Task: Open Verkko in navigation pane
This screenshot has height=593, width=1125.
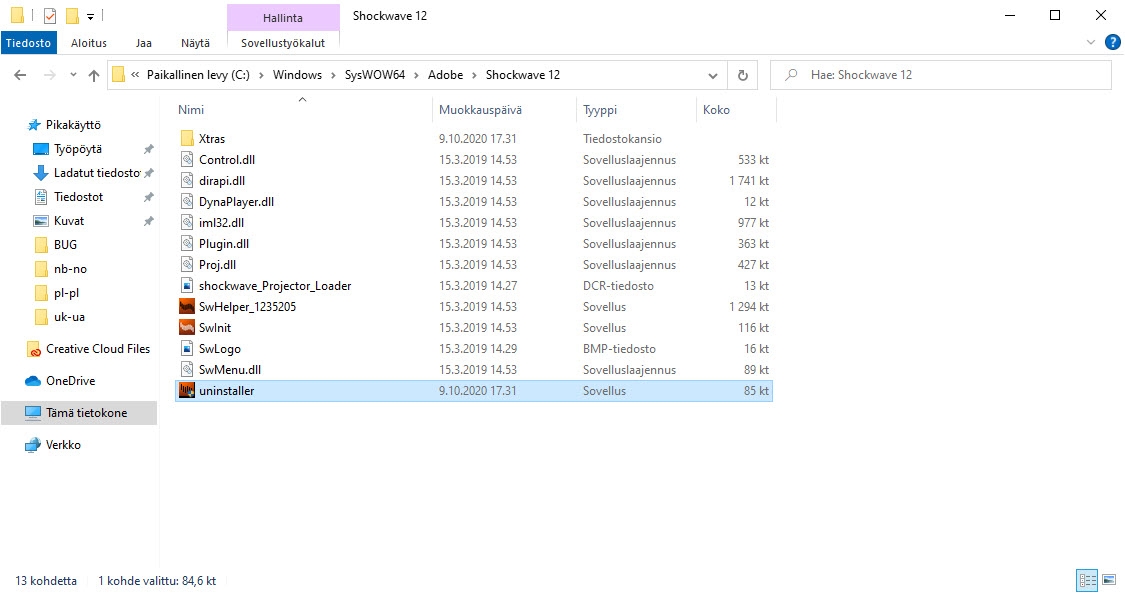Action: (x=62, y=445)
